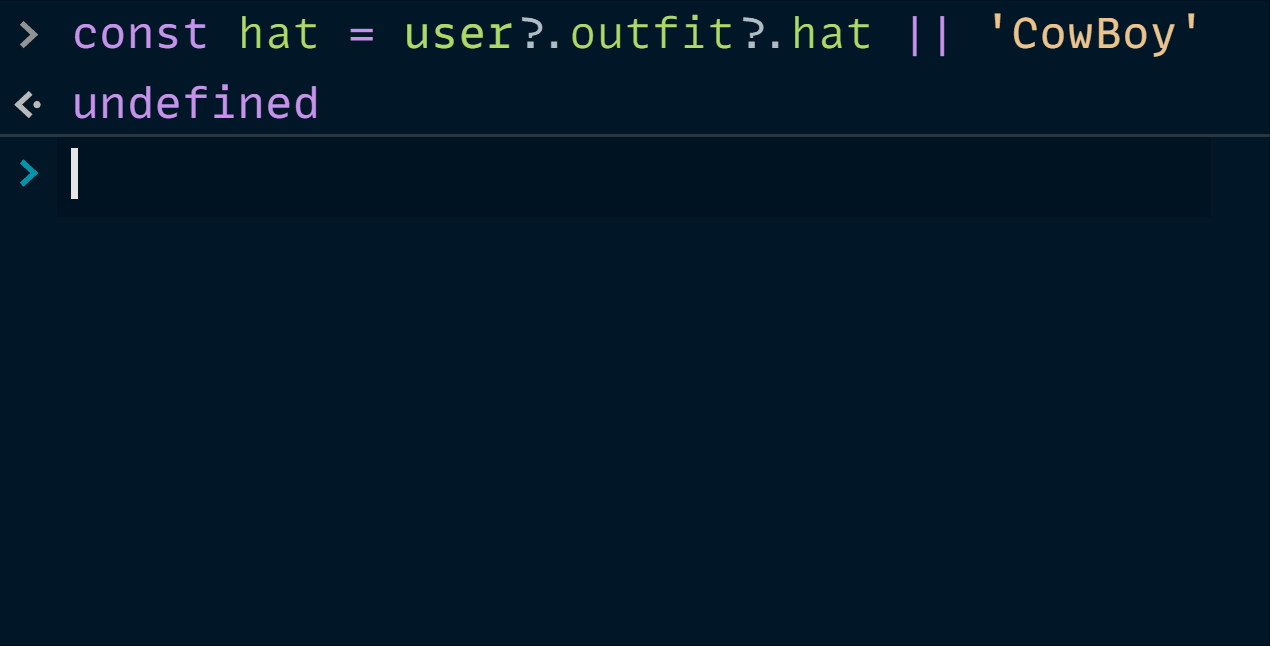
Task: Click the gray input chevron beside const
Action: [29, 35]
